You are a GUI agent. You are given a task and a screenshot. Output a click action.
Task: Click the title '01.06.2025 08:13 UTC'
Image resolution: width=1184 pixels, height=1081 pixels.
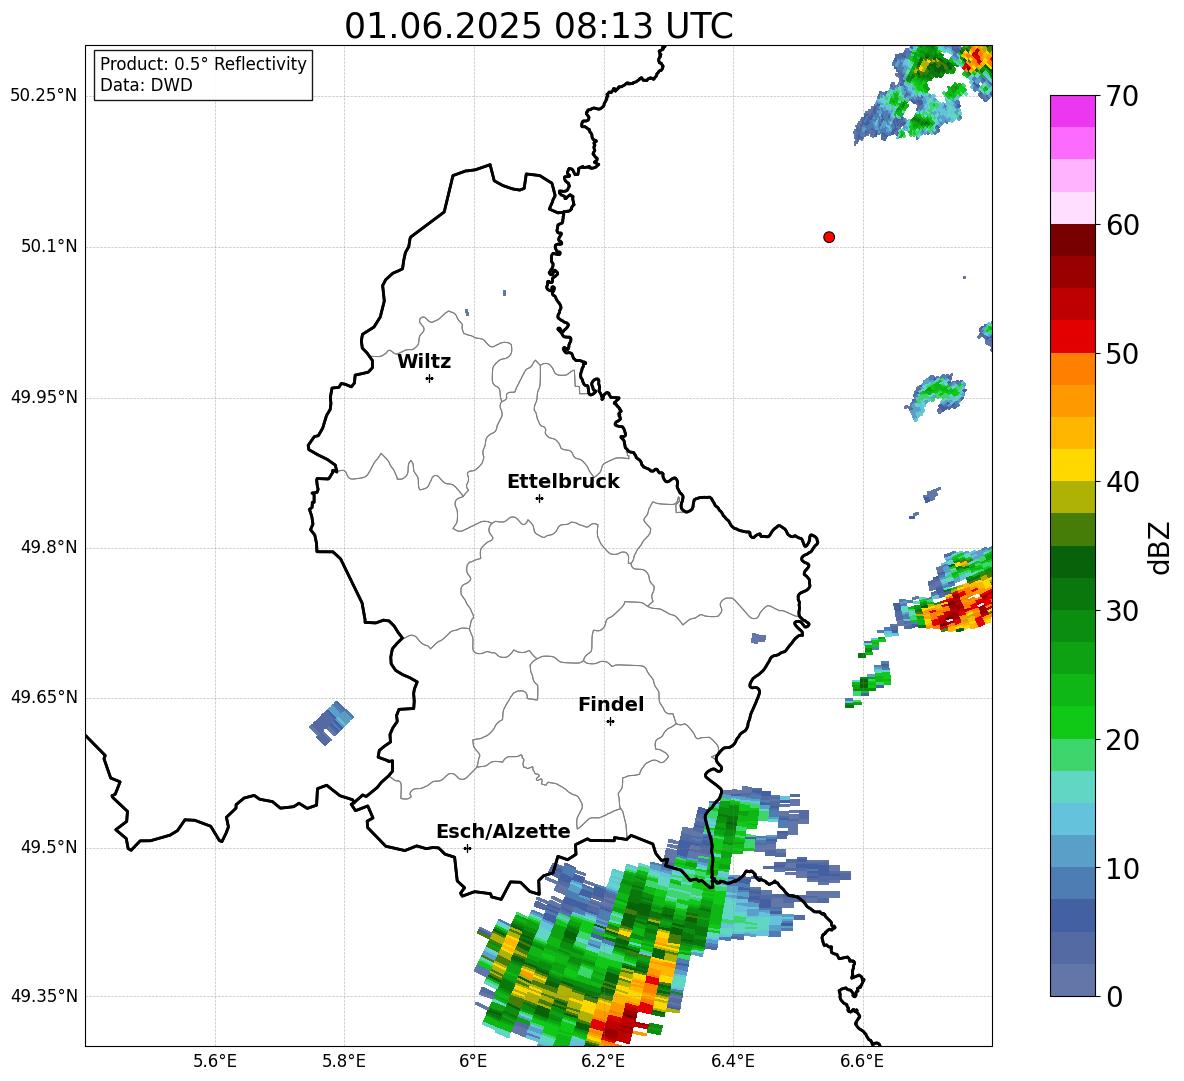(539, 26)
